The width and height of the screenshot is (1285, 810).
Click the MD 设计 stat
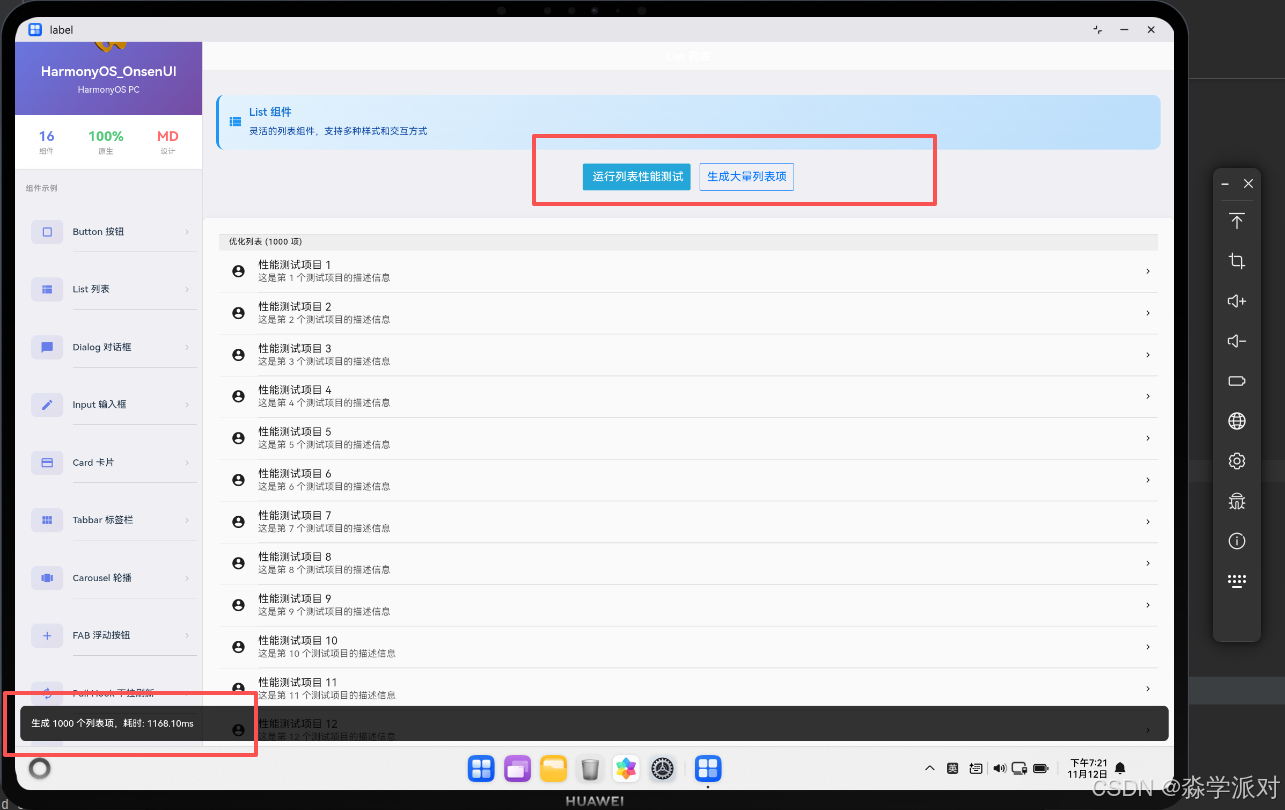click(168, 142)
